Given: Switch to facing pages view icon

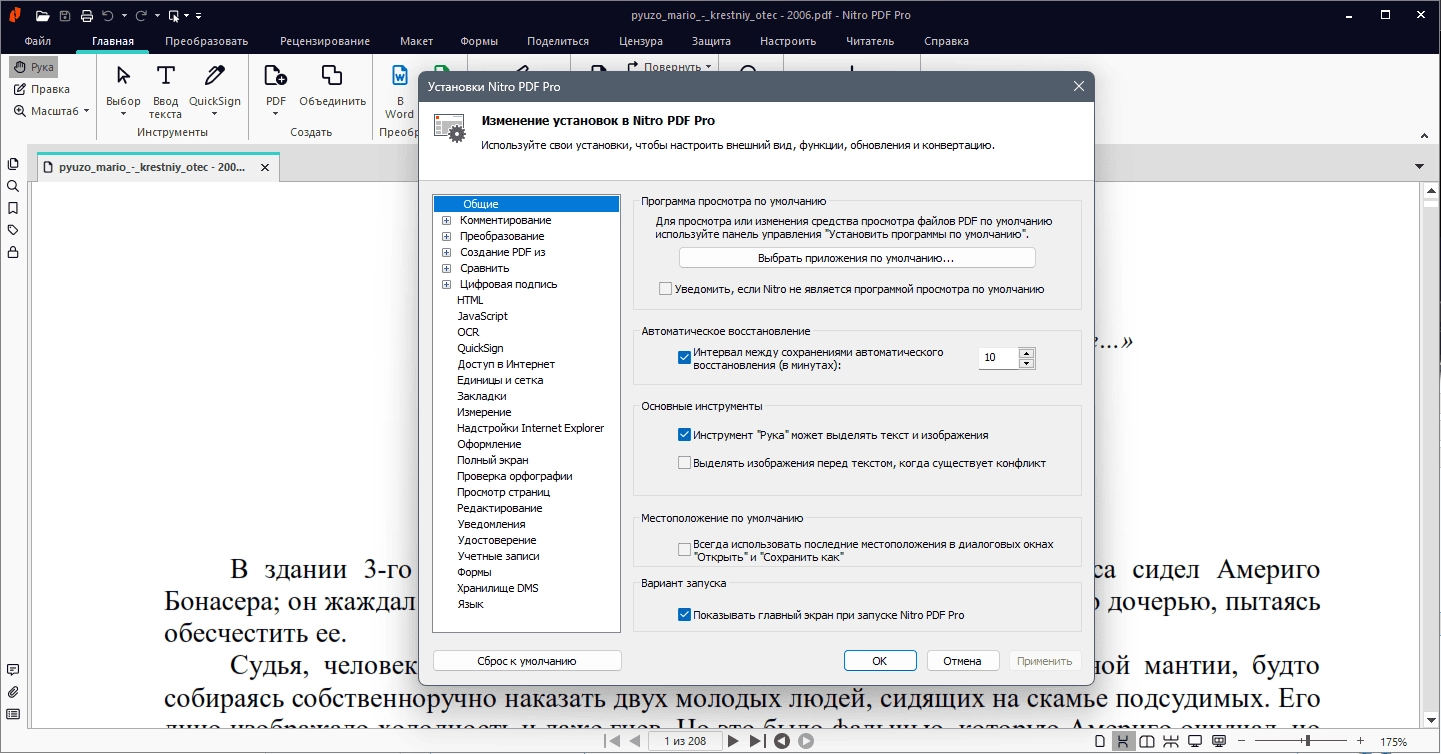Looking at the screenshot, I should (x=1147, y=741).
